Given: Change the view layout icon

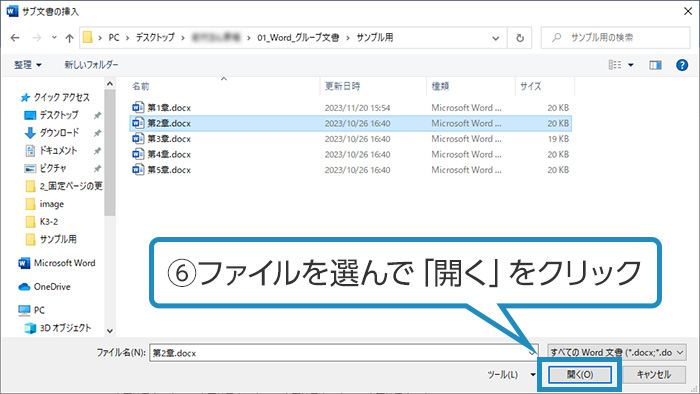Looking at the screenshot, I should pyautogui.click(x=615, y=65).
